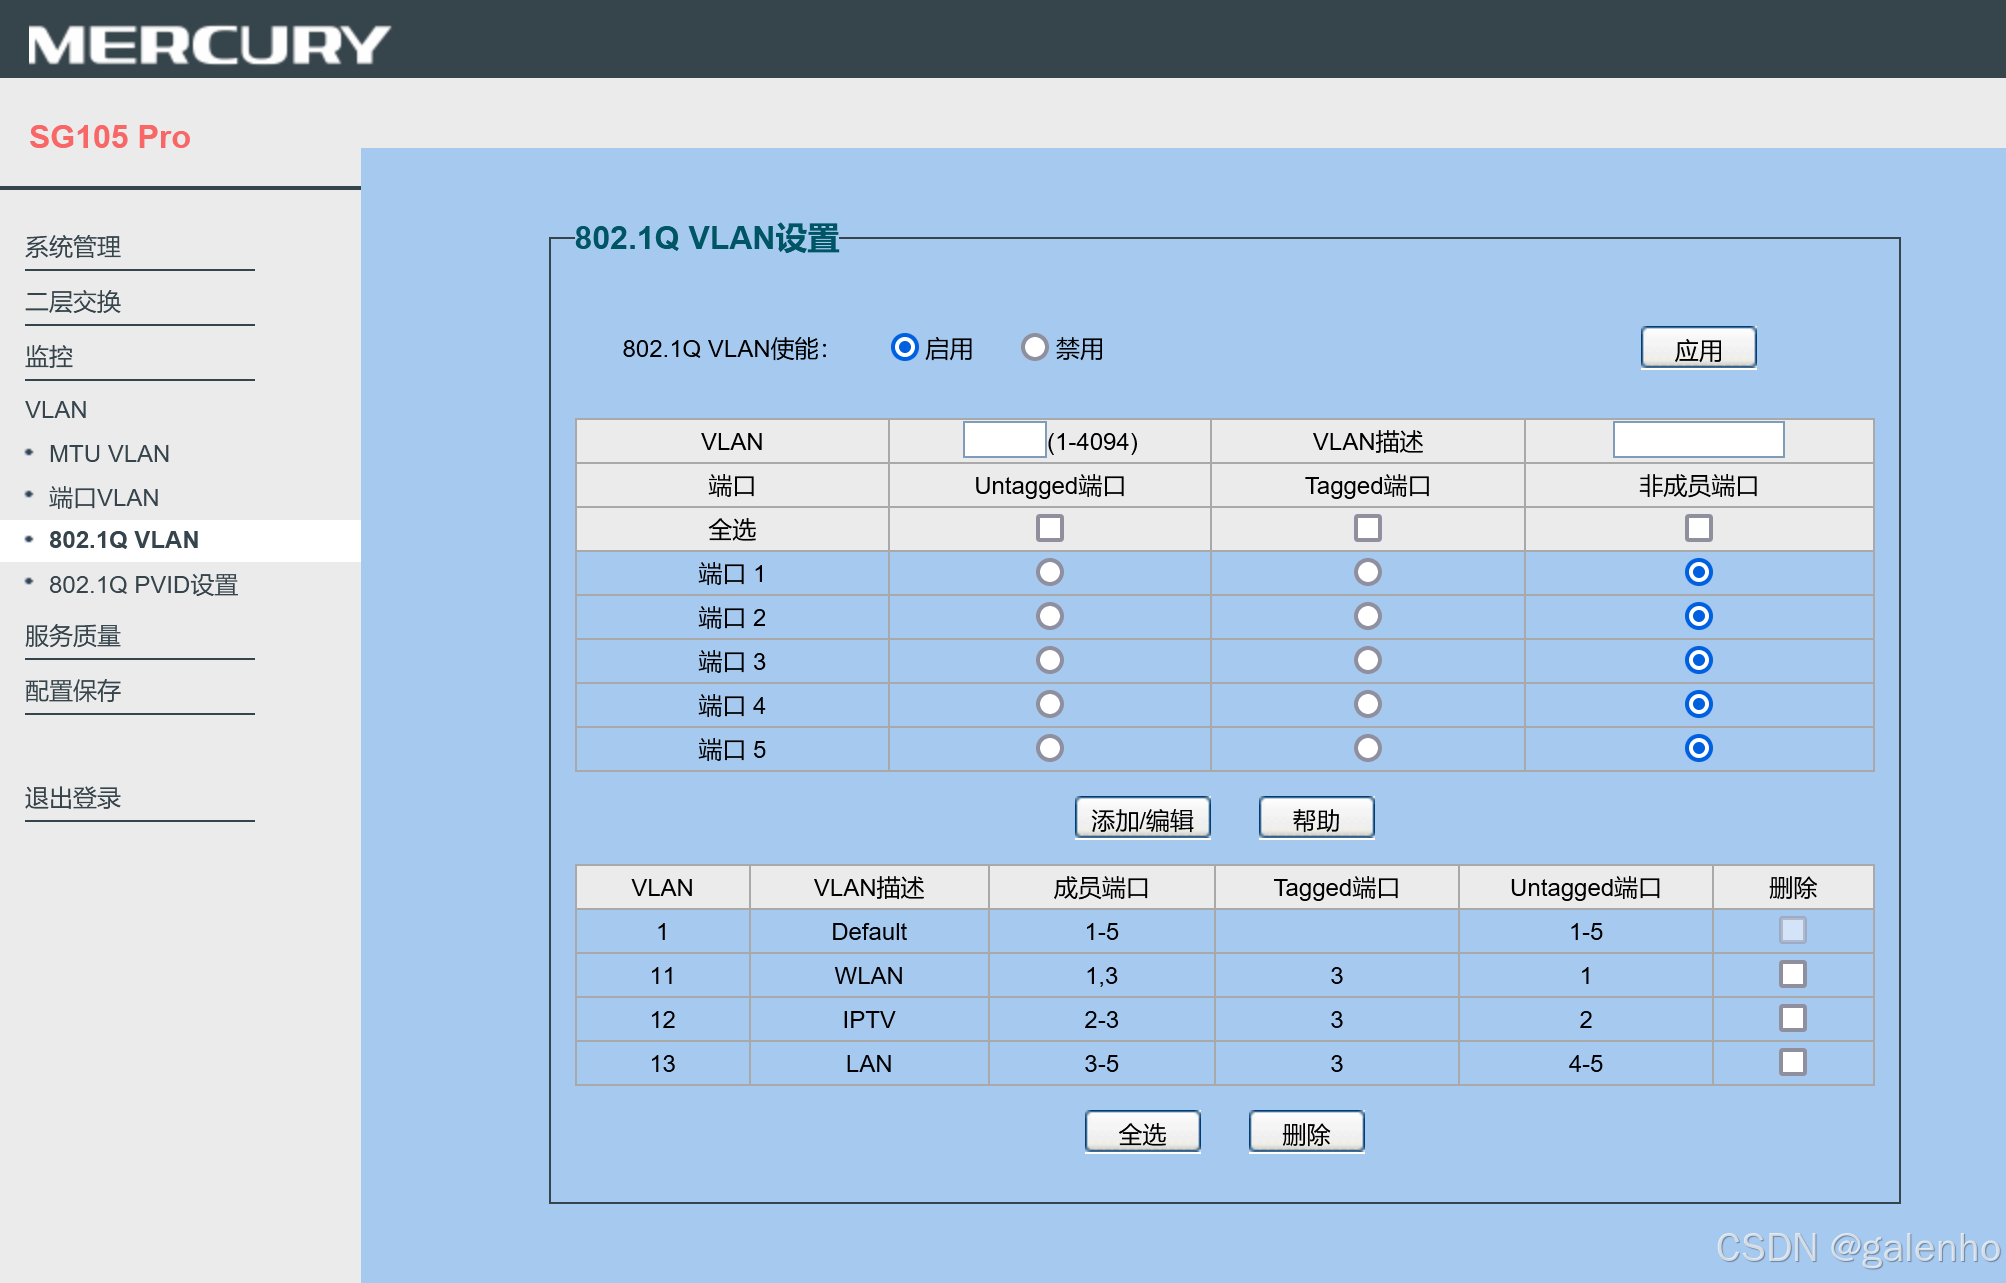The height and width of the screenshot is (1283, 2006).
Task: Click the VLAN ID input field
Action: click(1004, 440)
